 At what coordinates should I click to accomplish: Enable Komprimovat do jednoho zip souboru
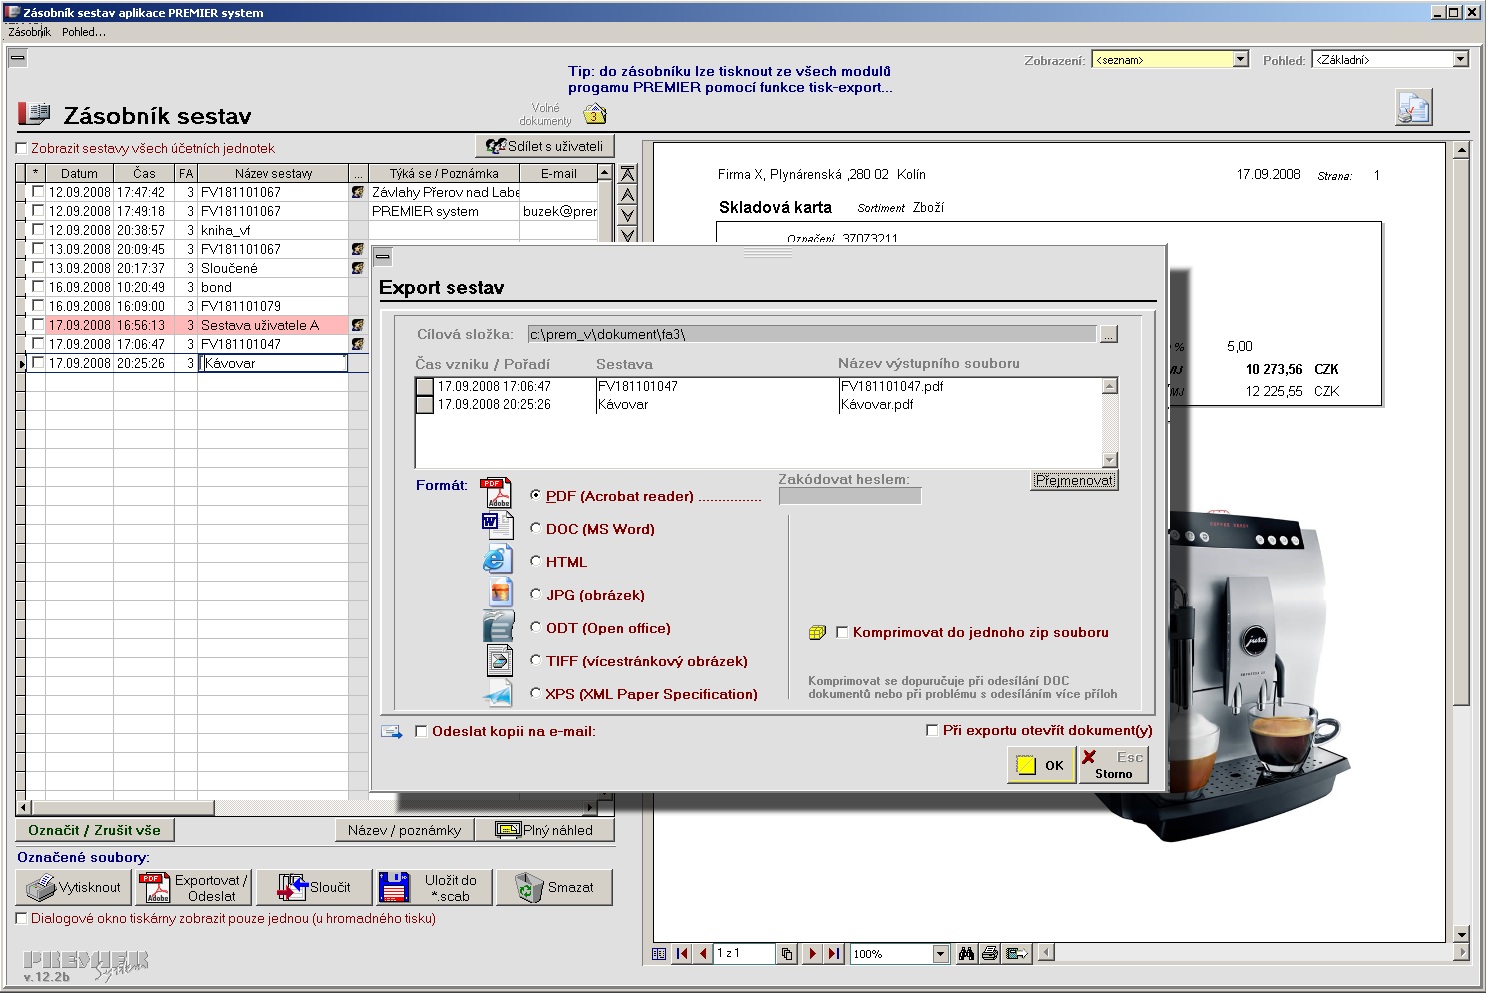click(x=842, y=632)
